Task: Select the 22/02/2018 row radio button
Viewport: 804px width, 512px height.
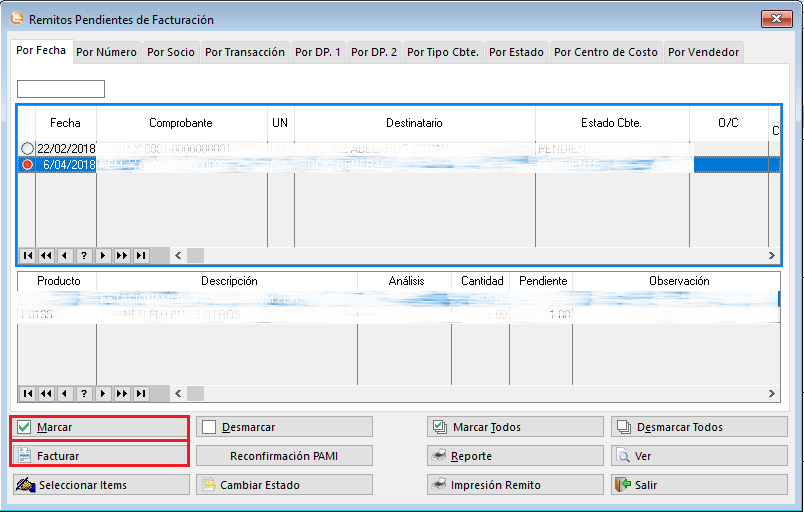Action: 27,149
